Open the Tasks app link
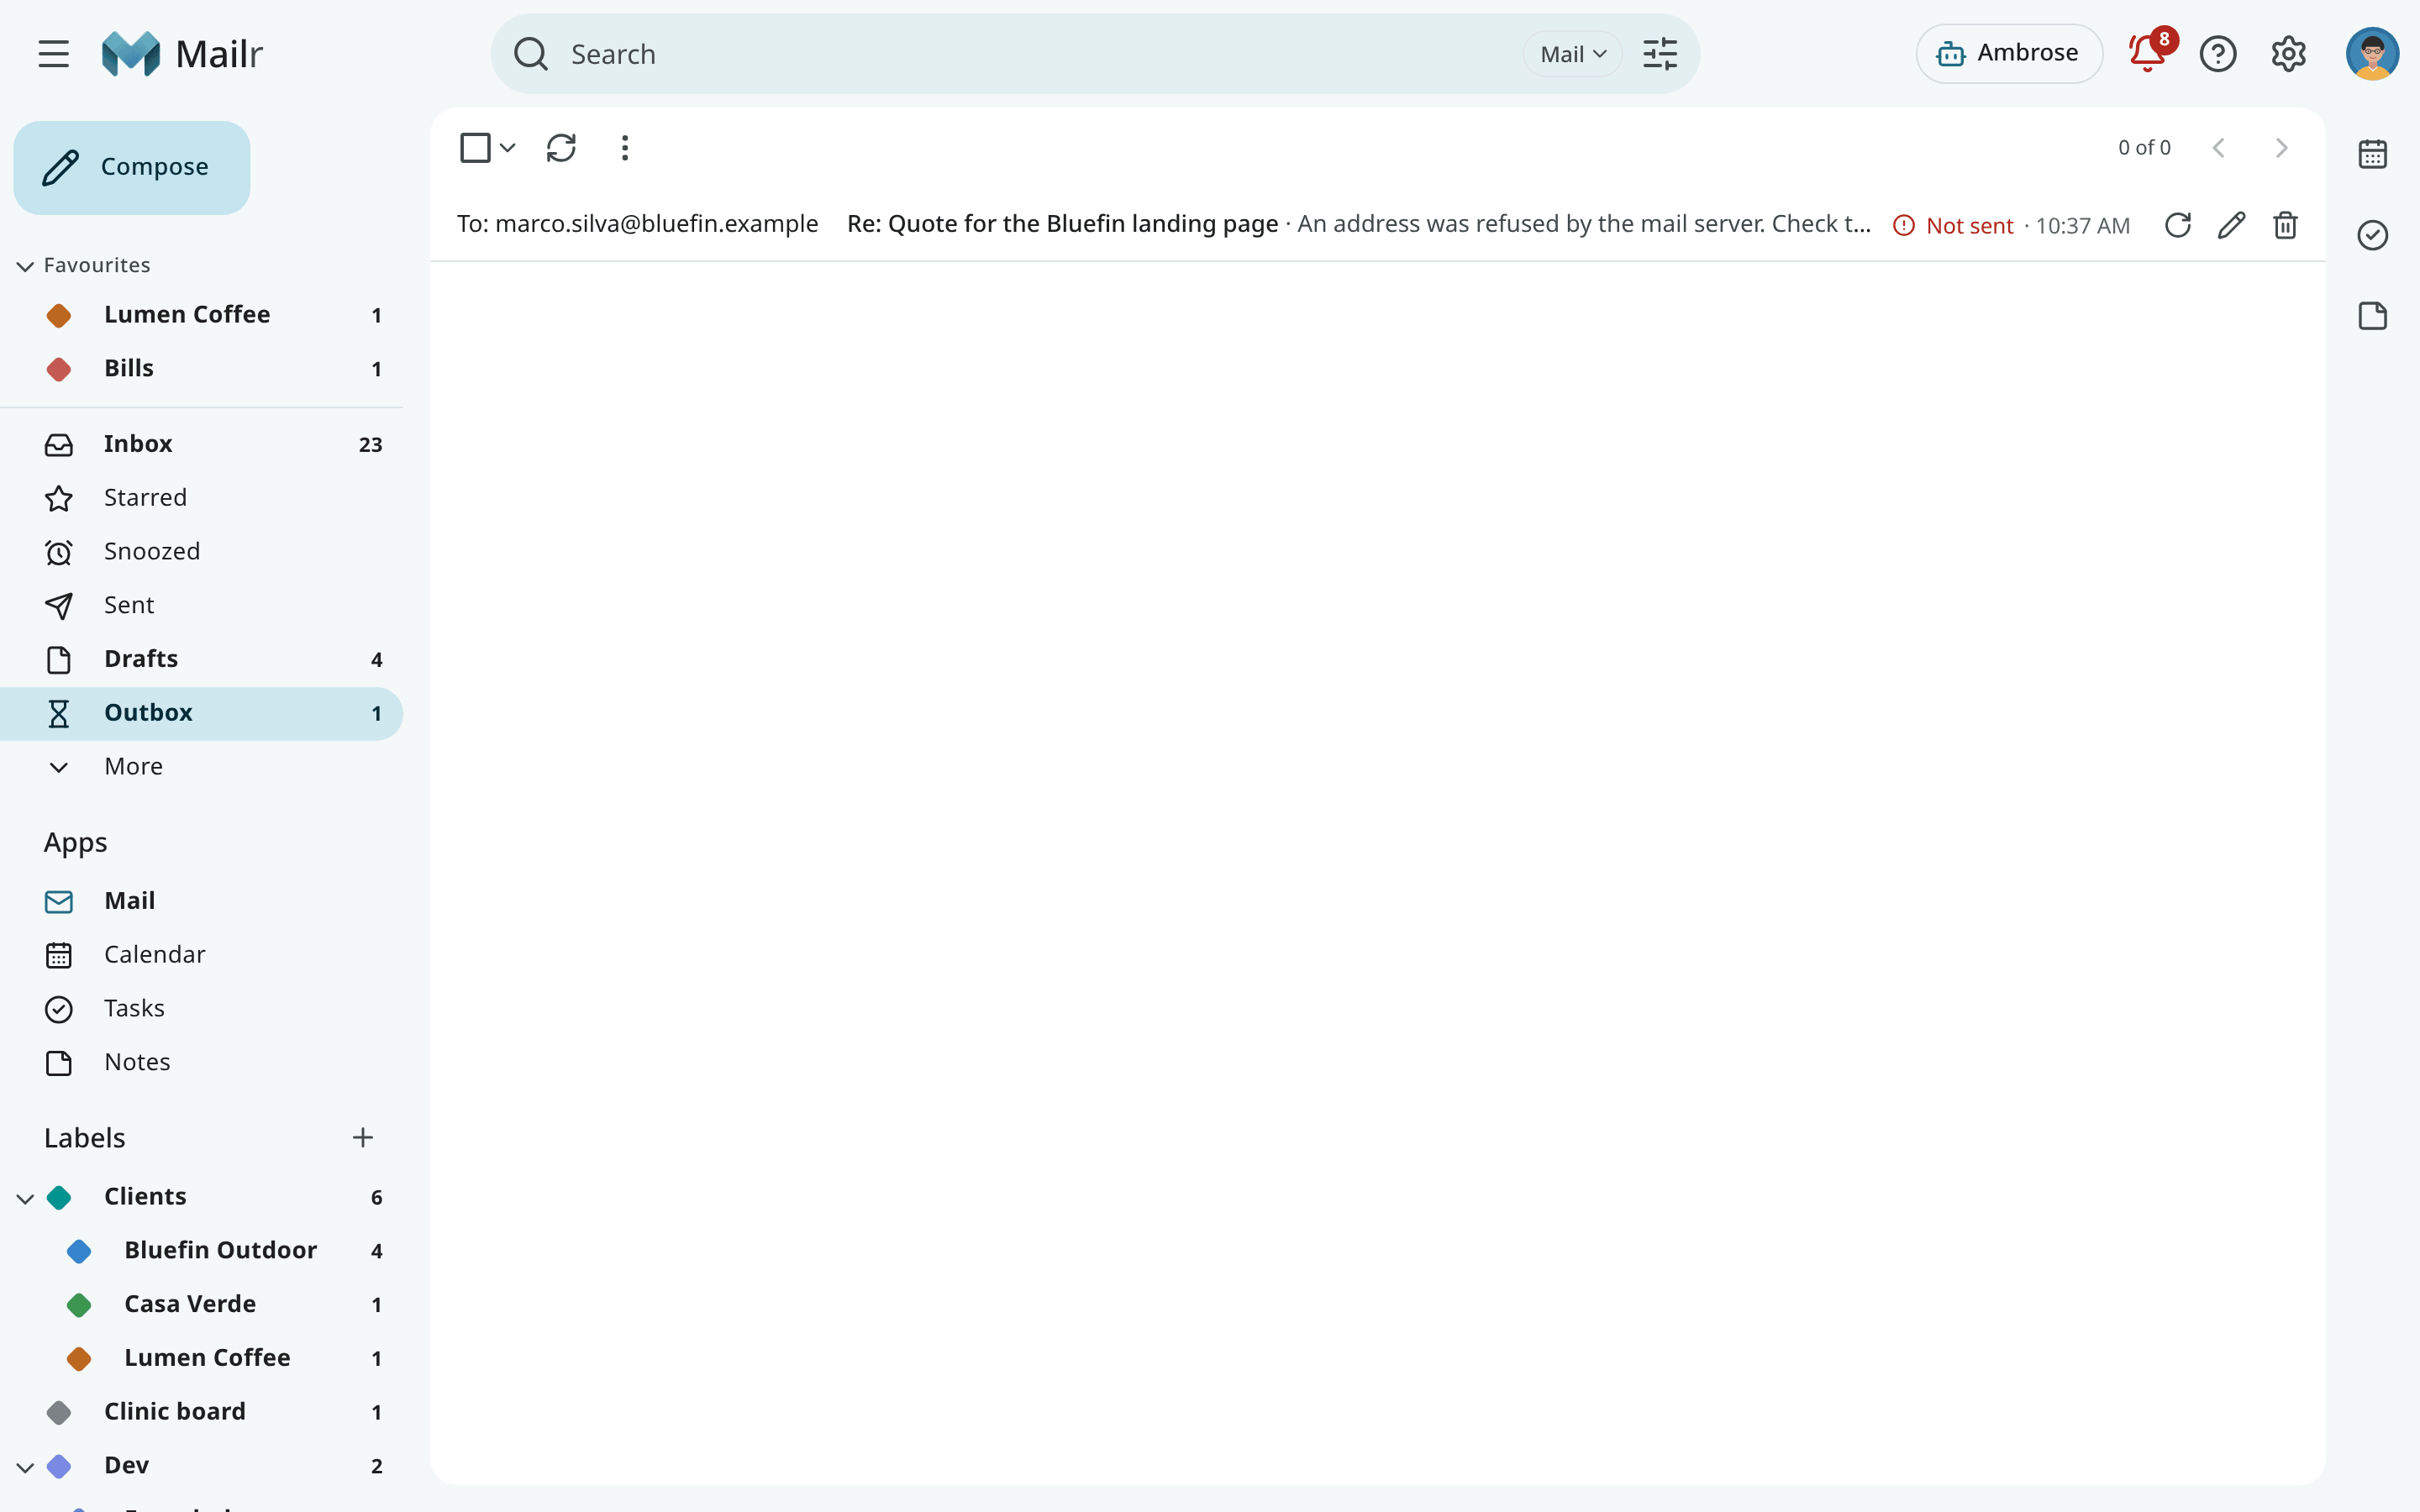 point(201,1009)
